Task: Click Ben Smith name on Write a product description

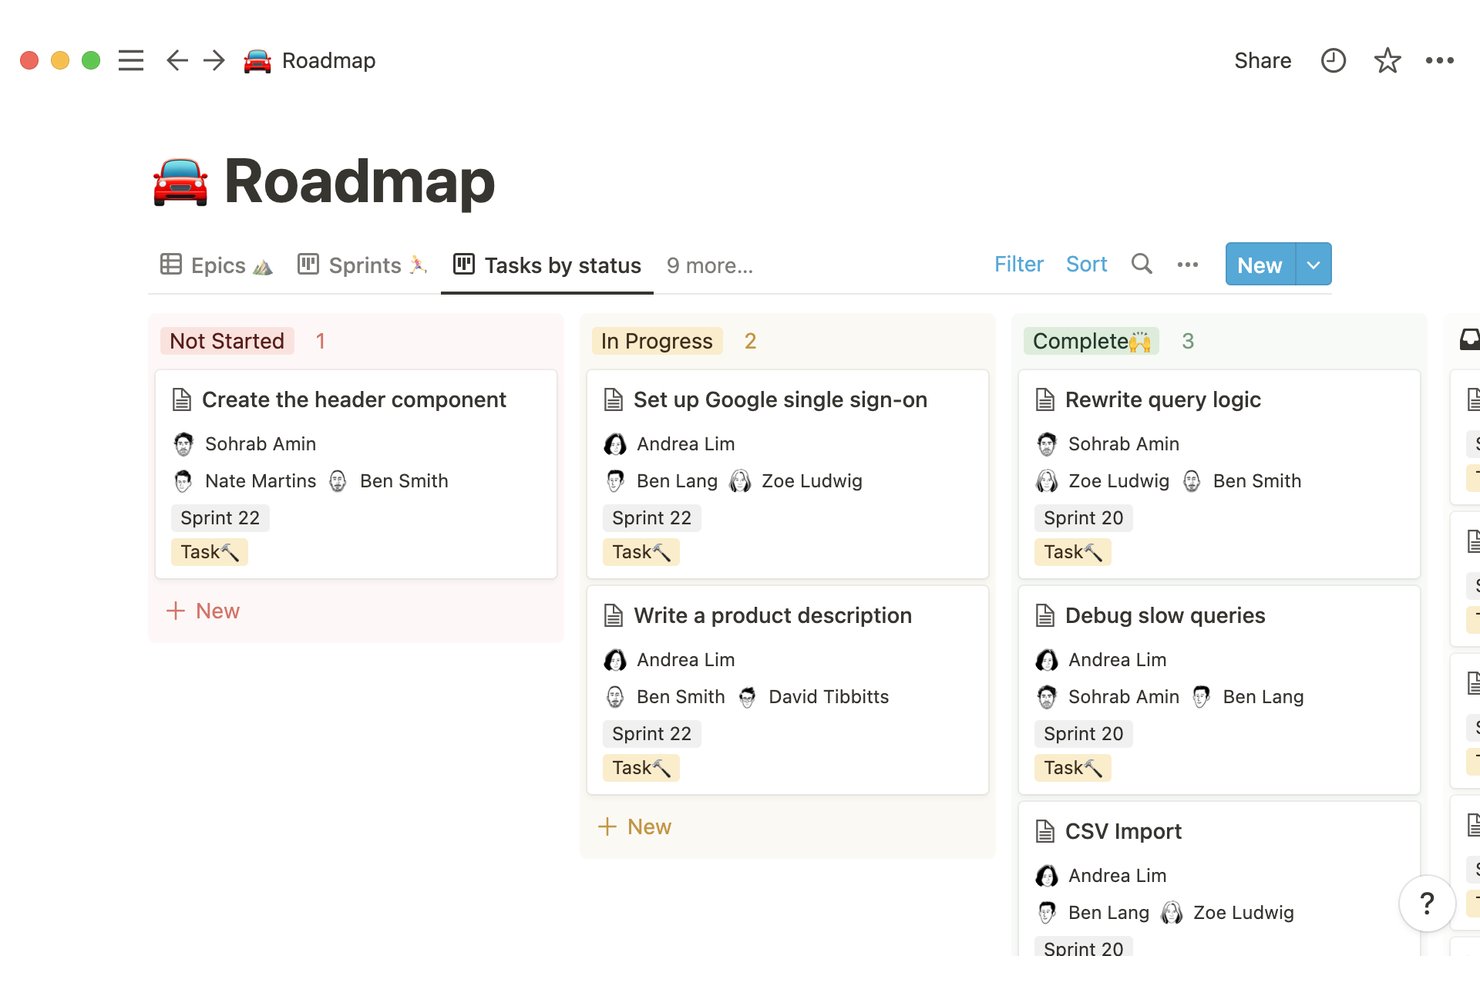Action: pyautogui.click(x=681, y=697)
